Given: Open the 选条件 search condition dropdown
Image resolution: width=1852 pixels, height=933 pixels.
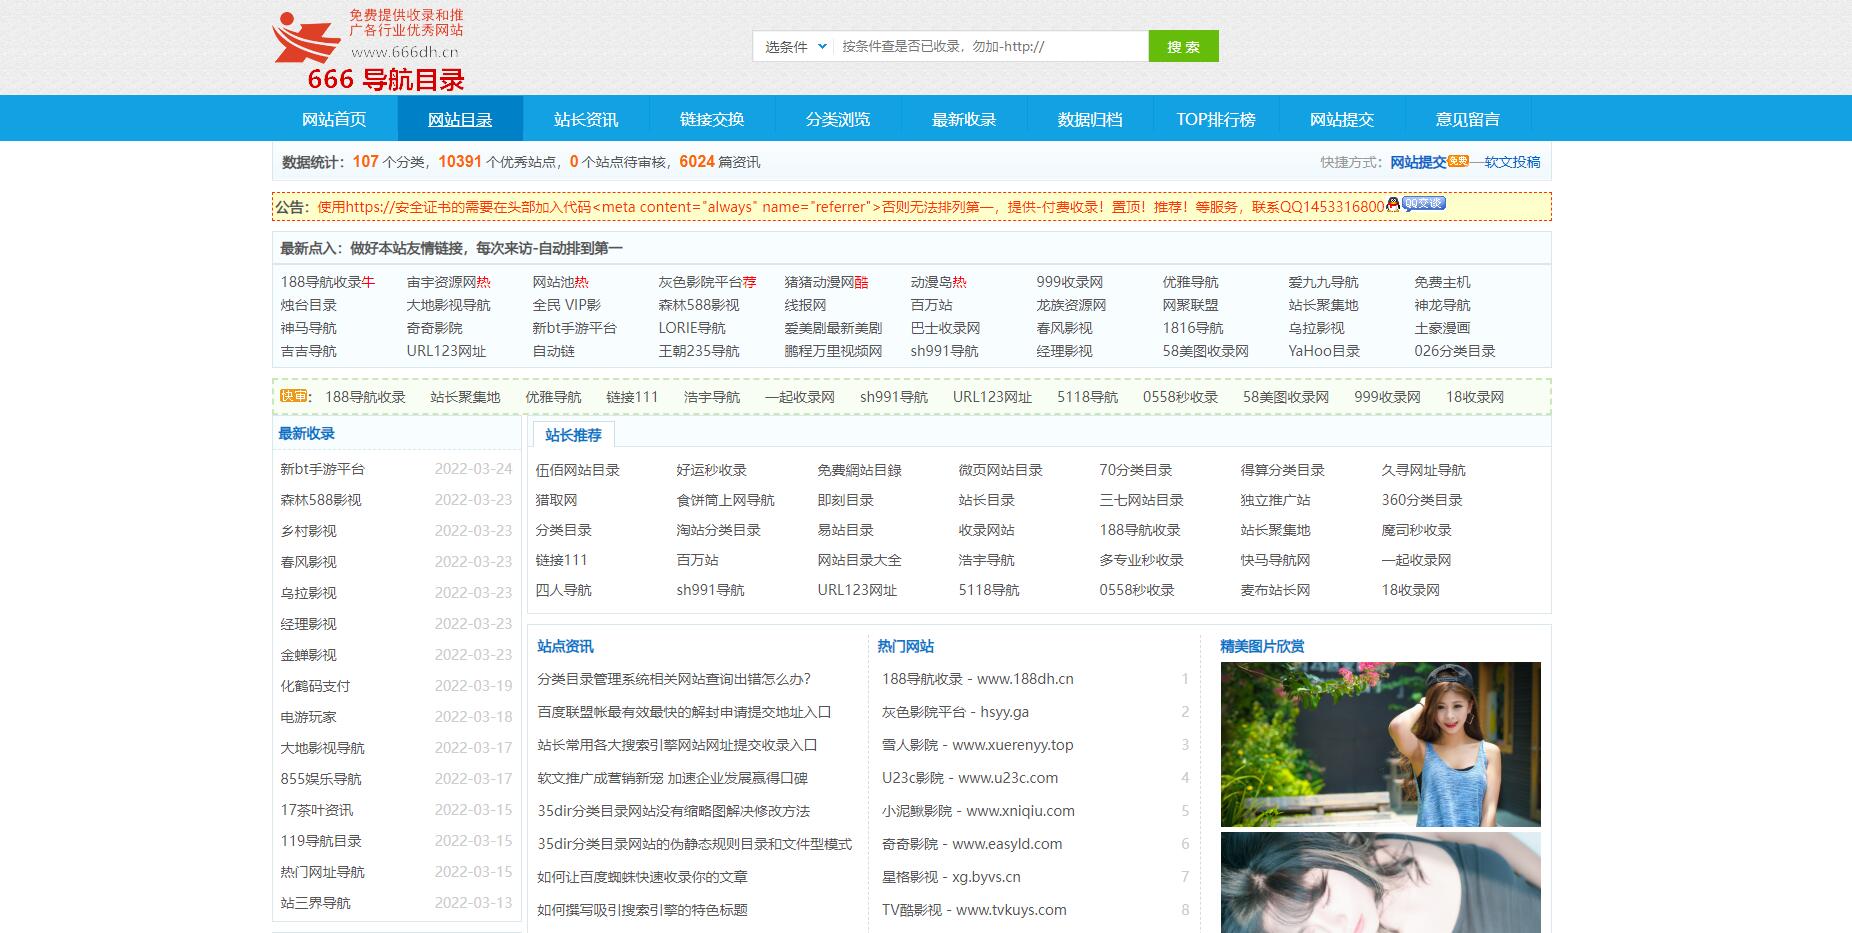Looking at the screenshot, I should (795, 46).
